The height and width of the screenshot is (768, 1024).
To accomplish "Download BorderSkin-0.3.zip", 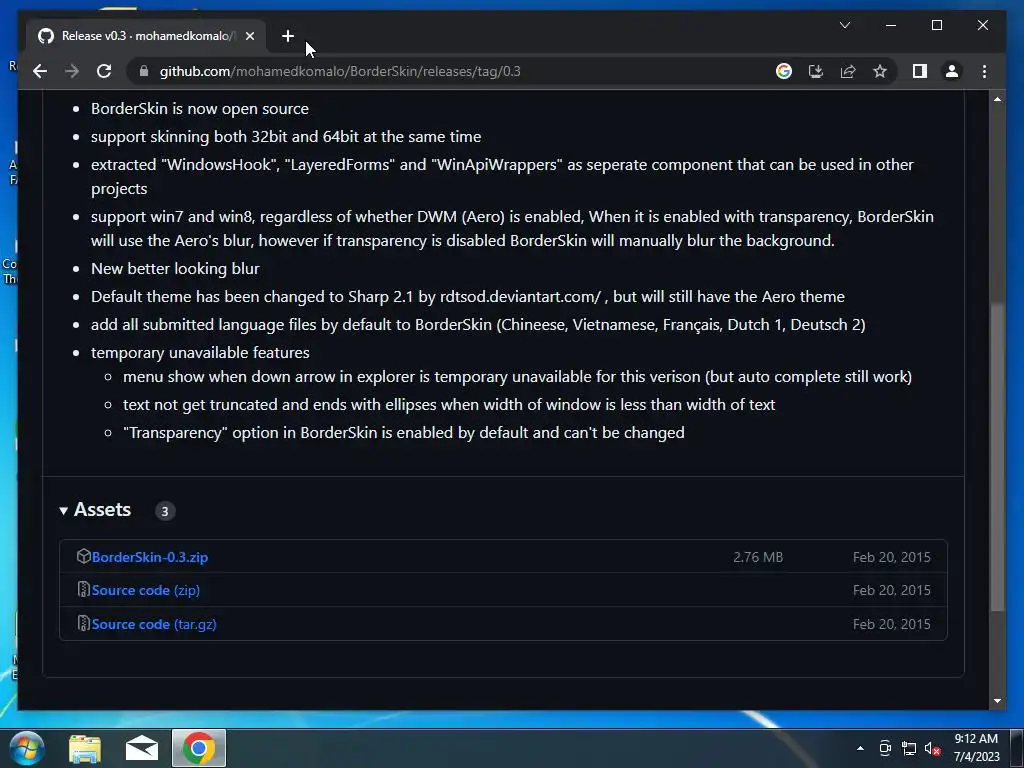I will coord(150,557).
